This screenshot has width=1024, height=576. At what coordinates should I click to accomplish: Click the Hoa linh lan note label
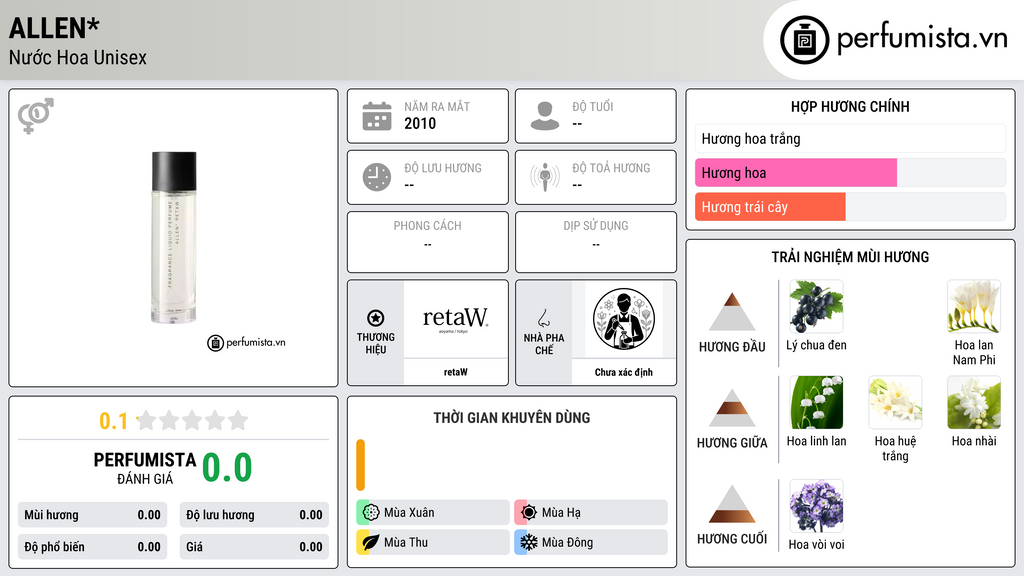coord(816,441)
